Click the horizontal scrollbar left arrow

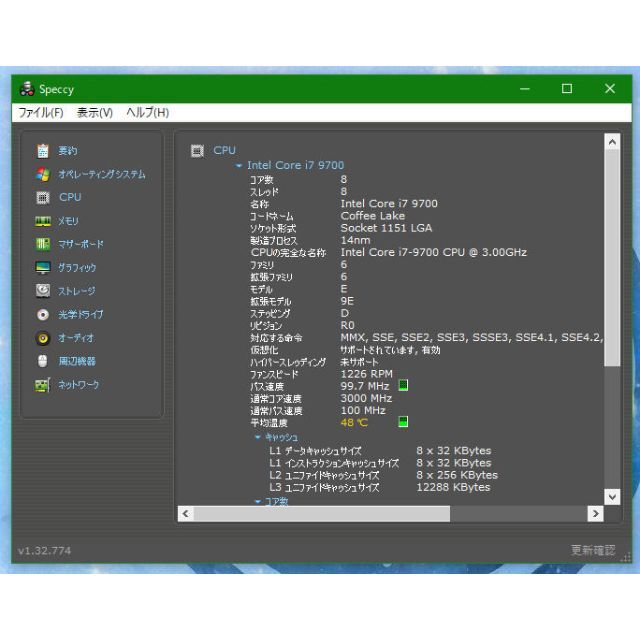[186, 513]
